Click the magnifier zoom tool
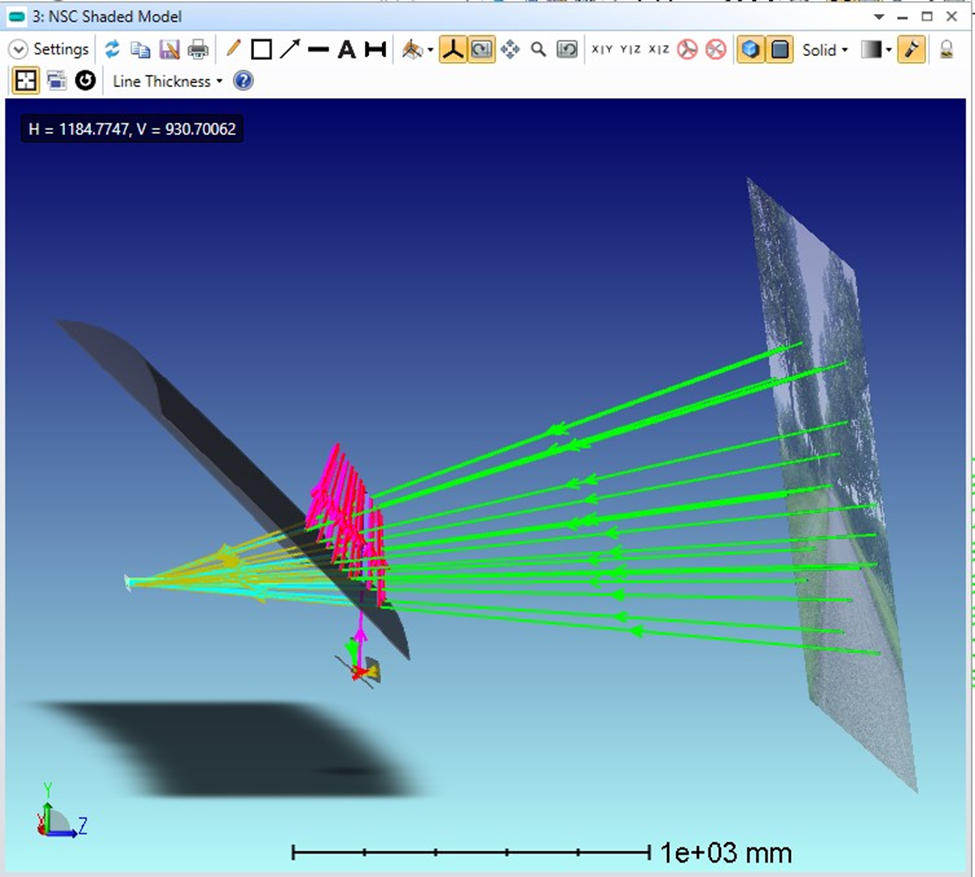This screenshot has height=877, width=975. (538, 49)
